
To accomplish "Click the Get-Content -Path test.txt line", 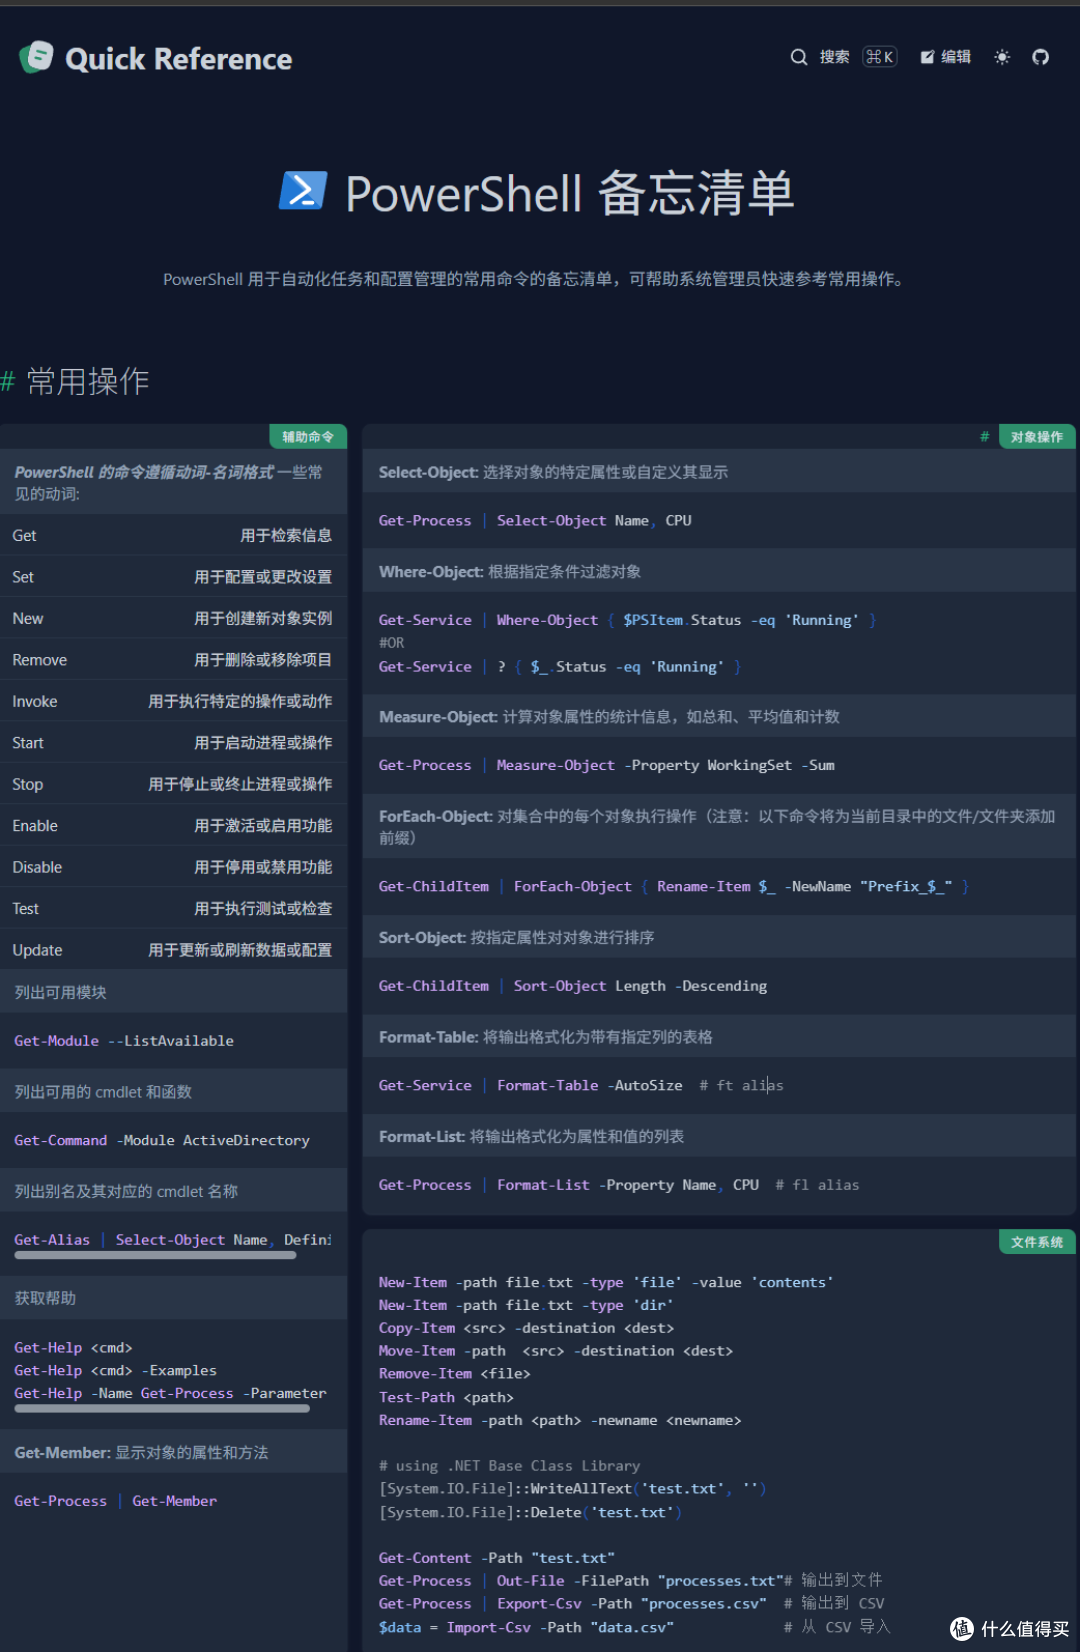I will [497, 1558].
